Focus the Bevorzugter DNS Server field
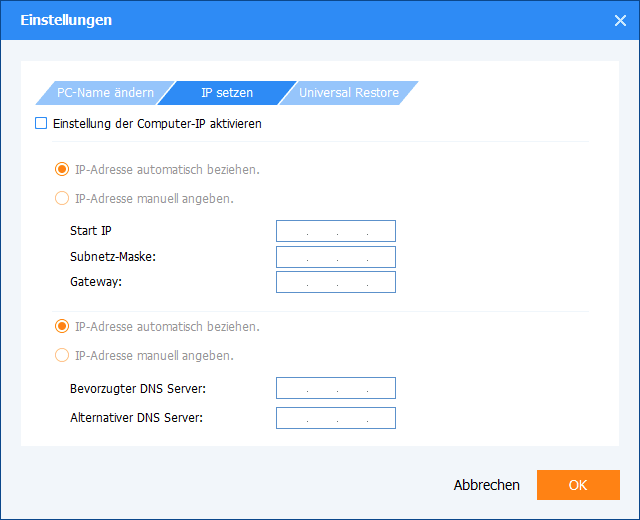Viewport: 640px width, 520px height. (336, 388)
